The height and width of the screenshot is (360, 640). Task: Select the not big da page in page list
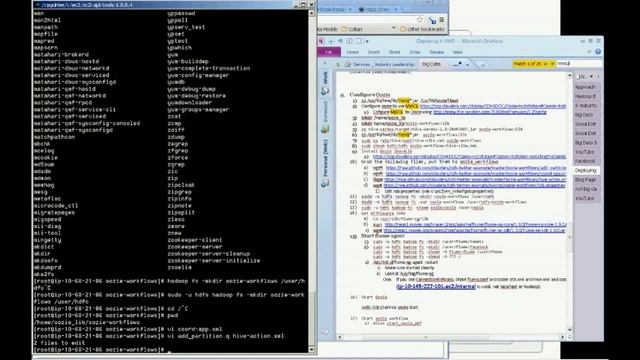tap(586, 189)
